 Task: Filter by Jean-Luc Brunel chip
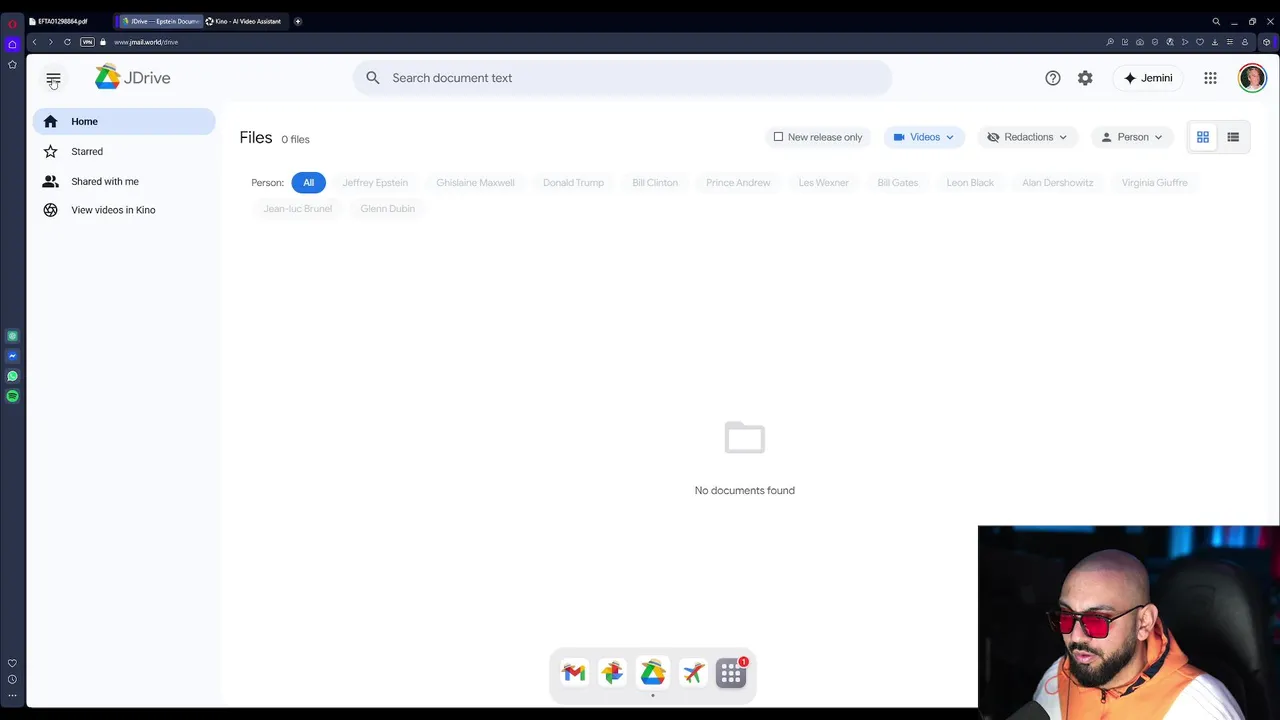point(297,209)
